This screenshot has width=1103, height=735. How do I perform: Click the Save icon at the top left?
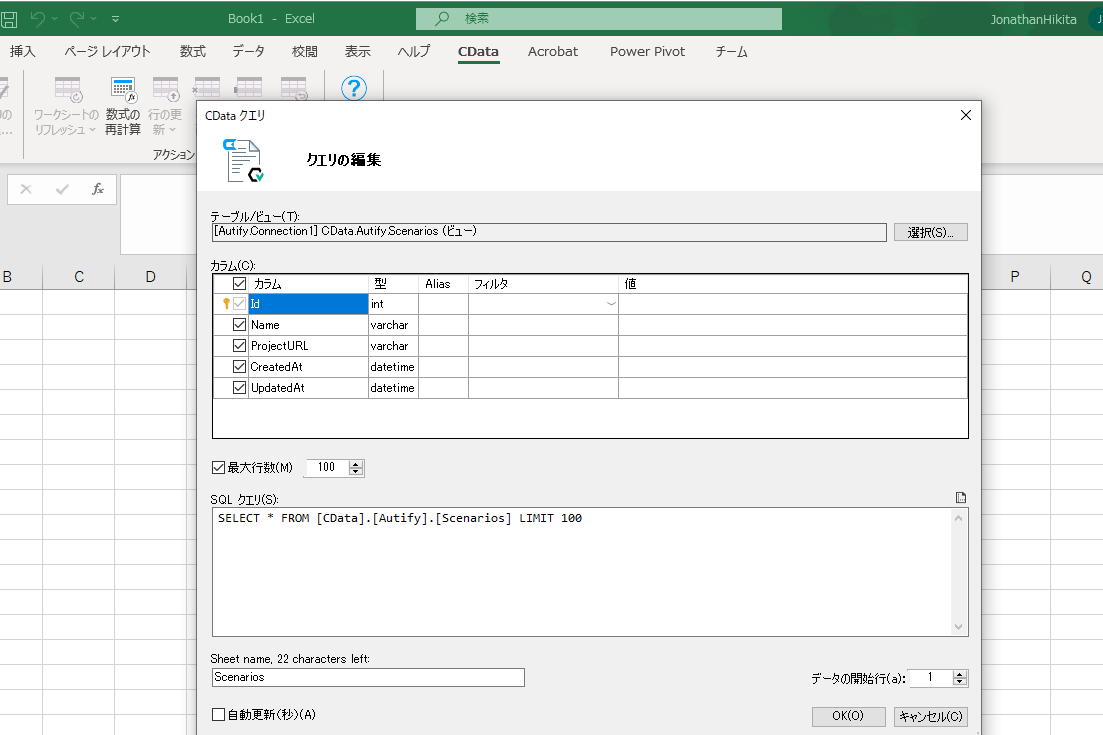coord(9,17)
